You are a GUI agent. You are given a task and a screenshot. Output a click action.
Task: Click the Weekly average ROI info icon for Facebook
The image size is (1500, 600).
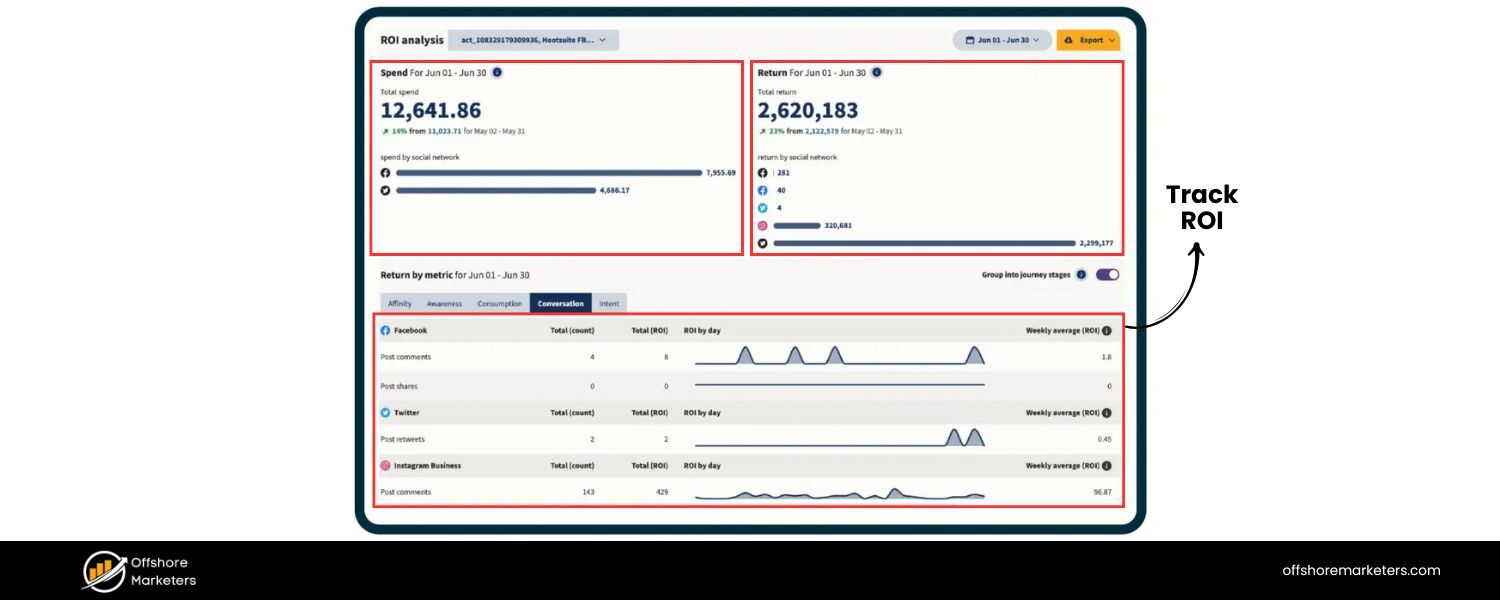coord(1107,330)
